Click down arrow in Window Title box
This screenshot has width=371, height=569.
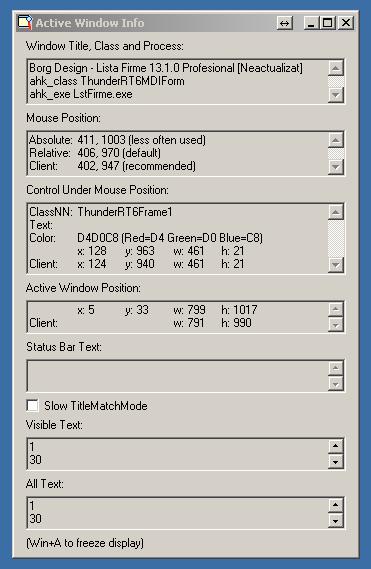coord(336,95)
